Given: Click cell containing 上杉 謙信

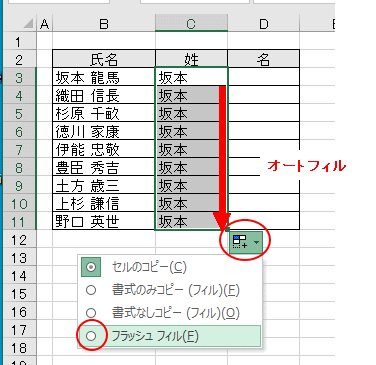Looking at the screenshot, I should 104,203.
